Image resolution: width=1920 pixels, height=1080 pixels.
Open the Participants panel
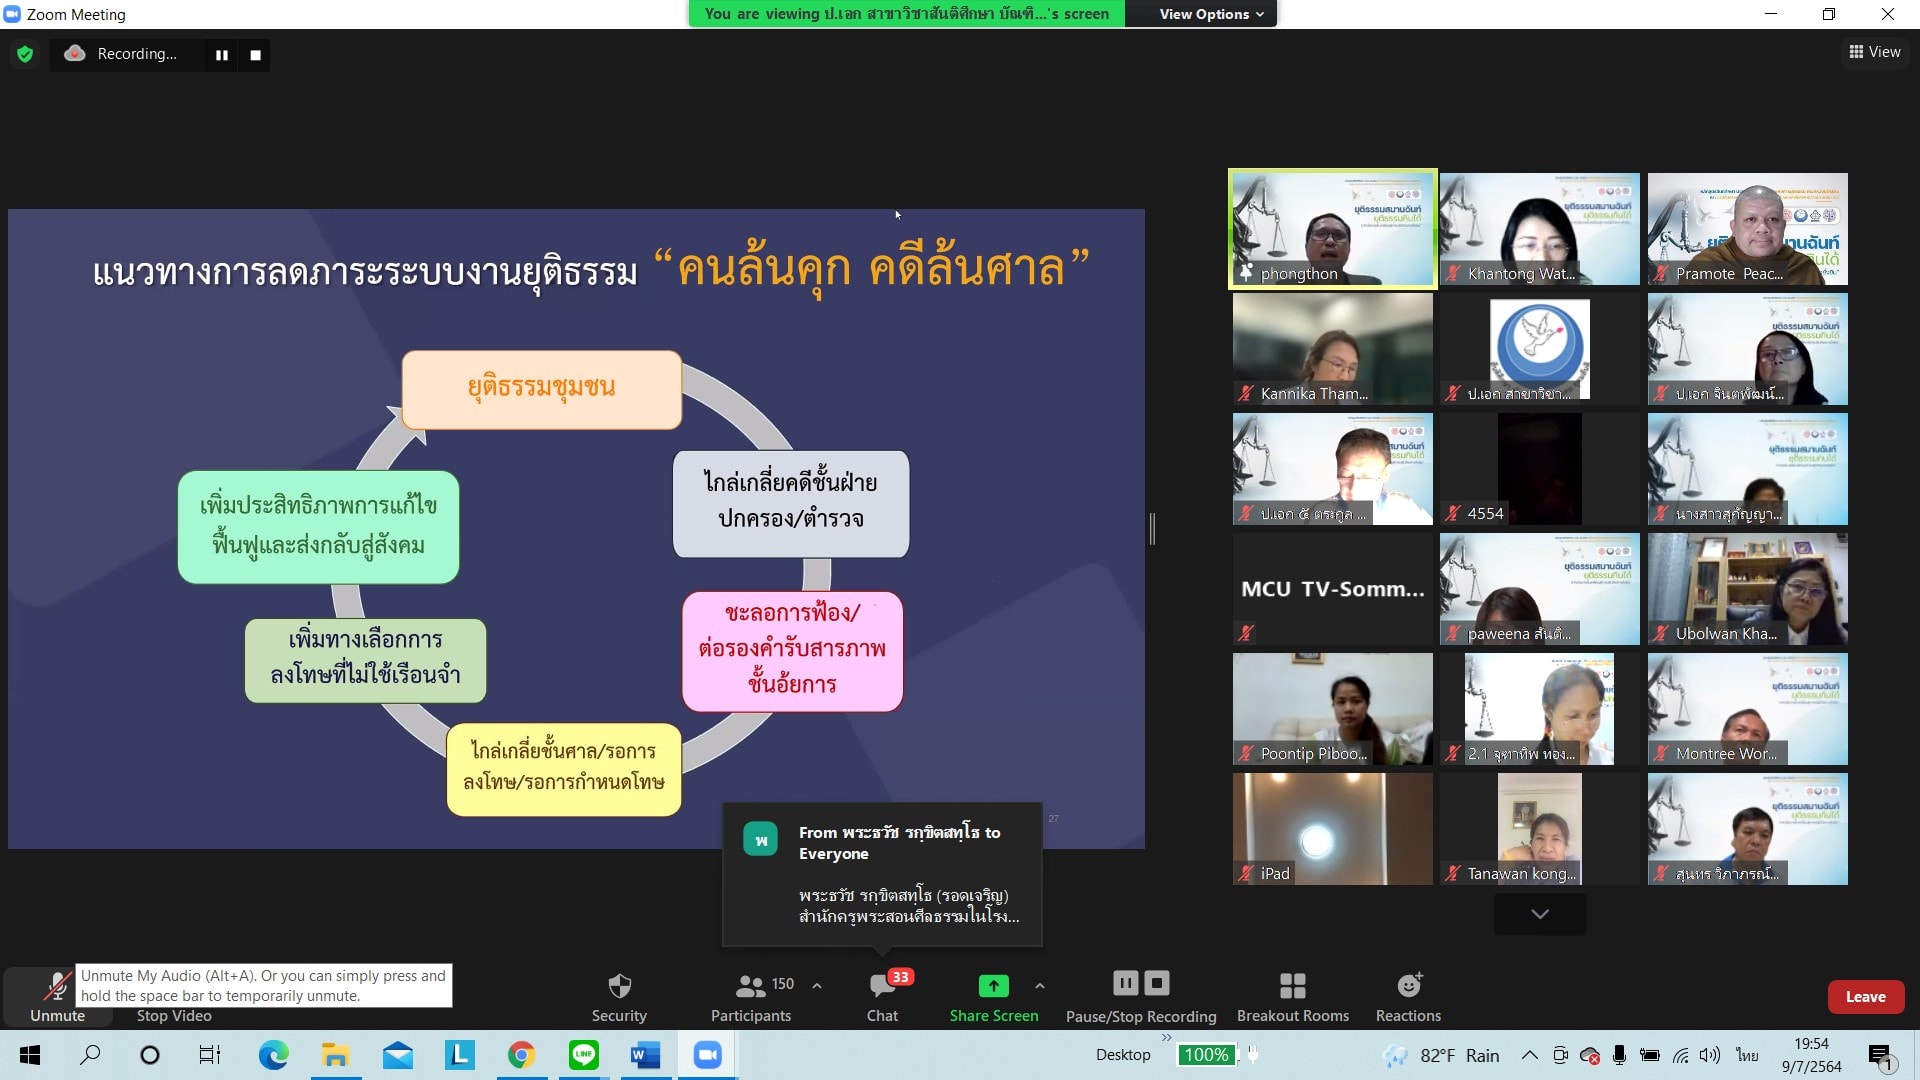coord(751,986)
